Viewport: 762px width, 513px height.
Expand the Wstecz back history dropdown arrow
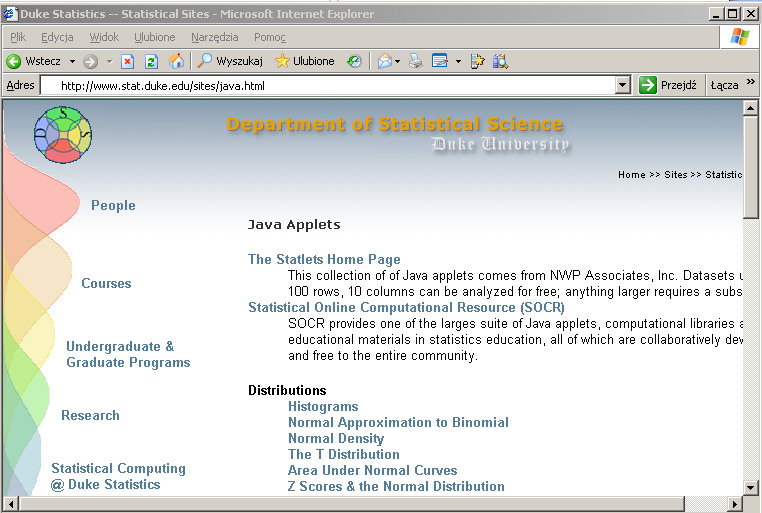point(72,62)
